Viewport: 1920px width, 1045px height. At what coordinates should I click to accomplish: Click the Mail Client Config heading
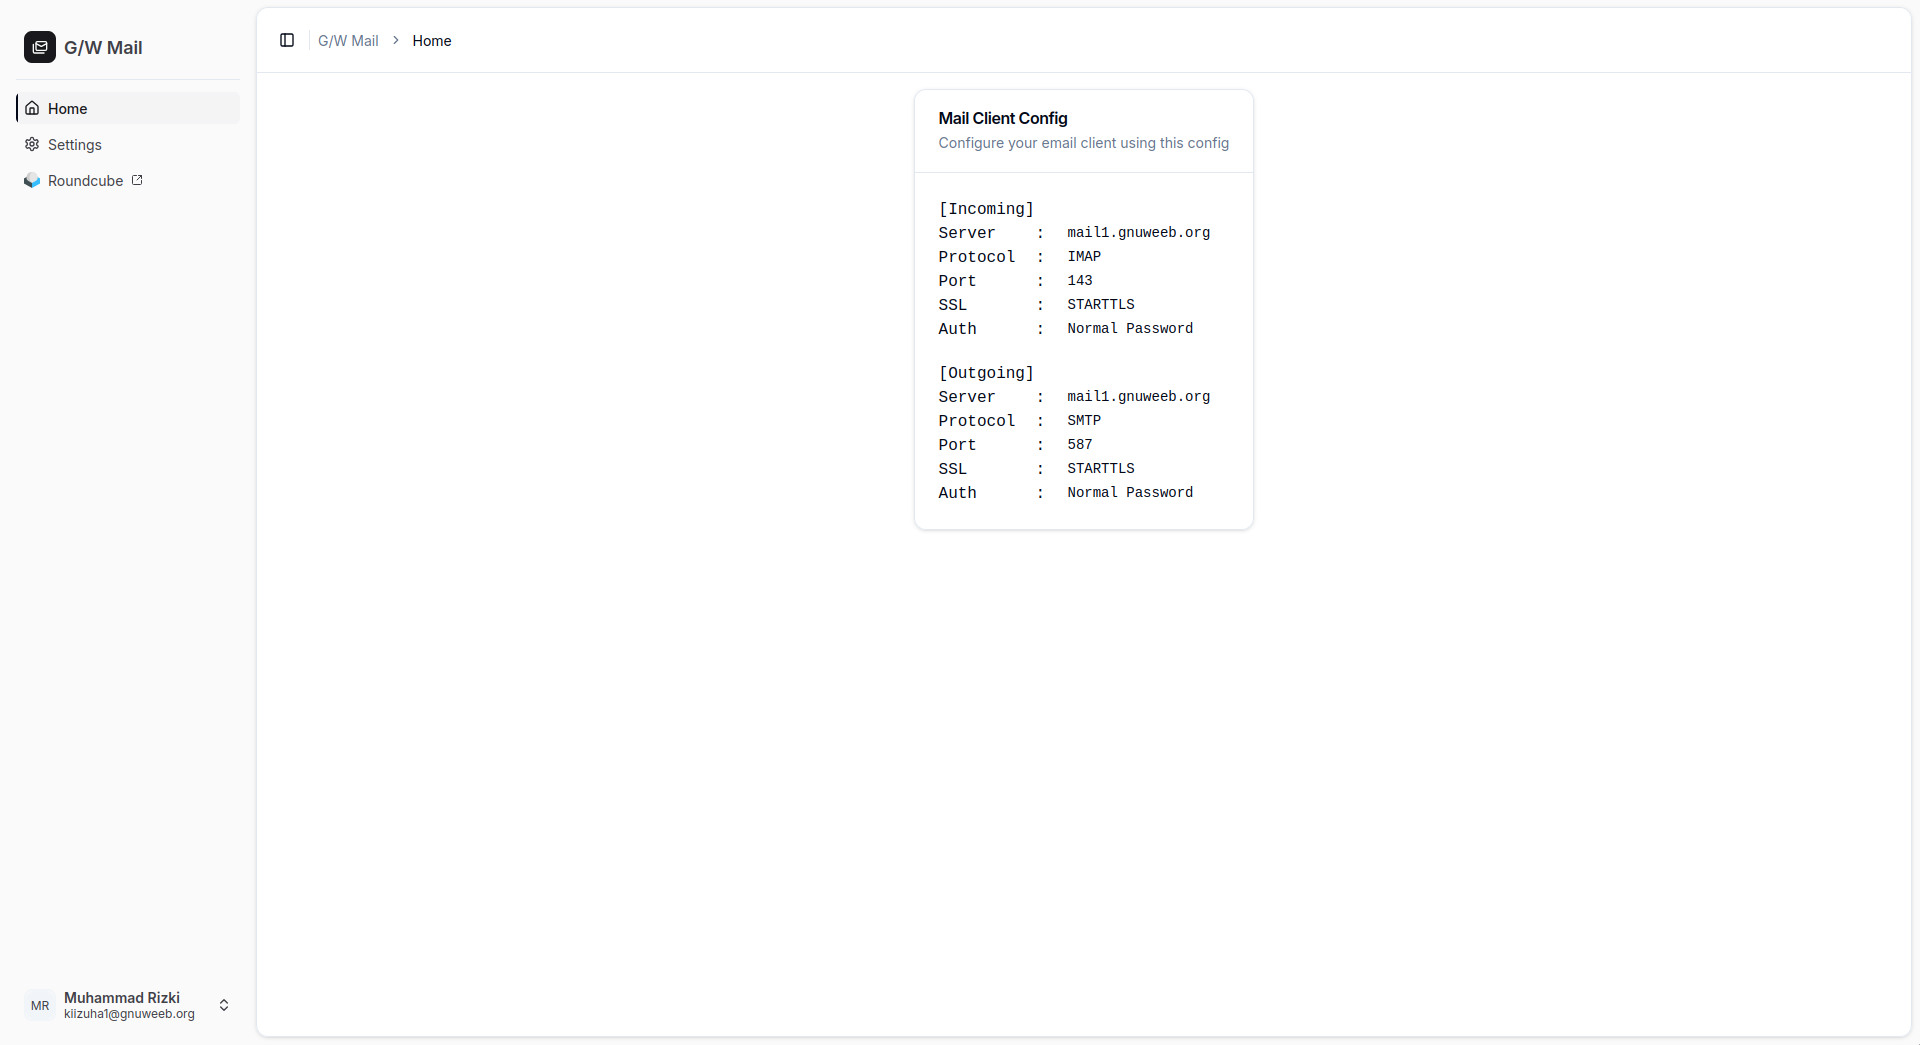coord(1003,118)
